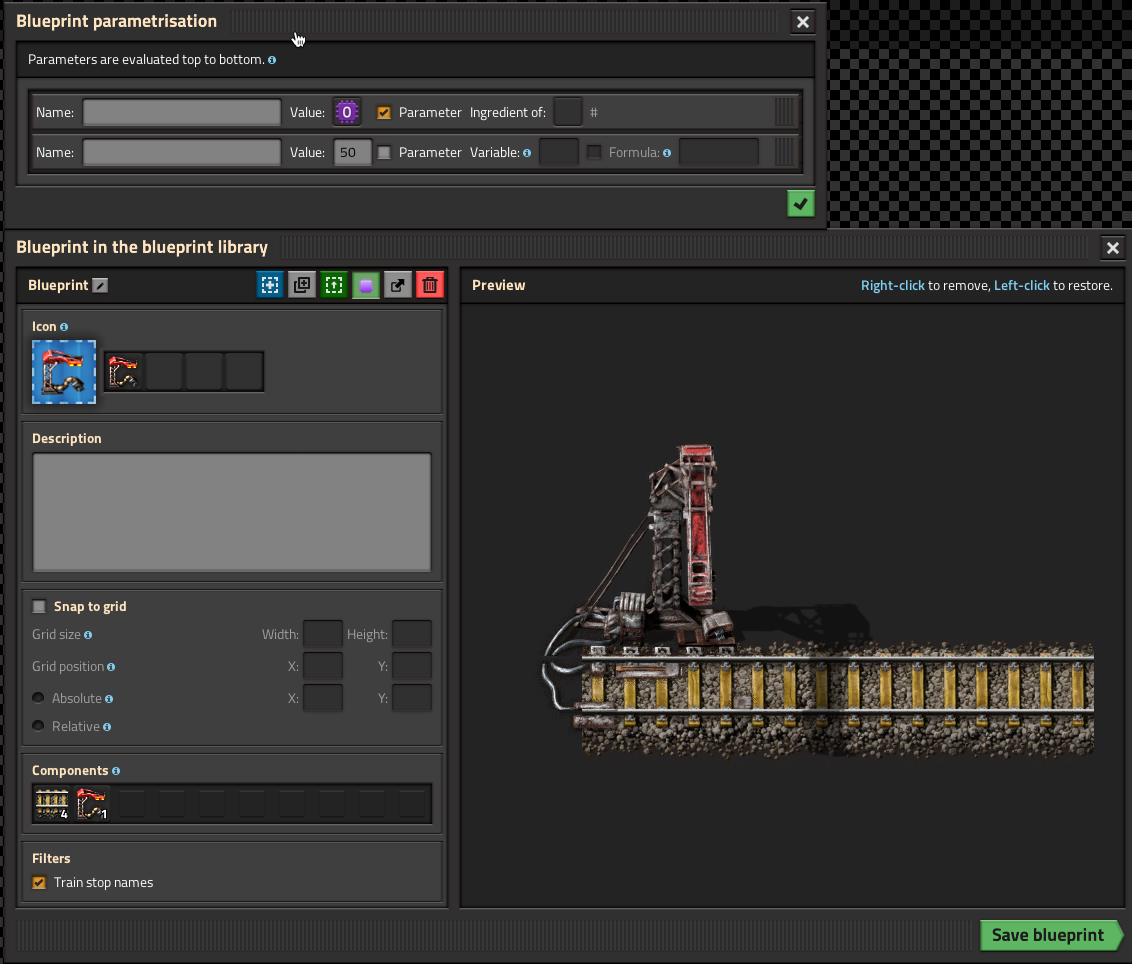Uncheck Parameter checkbox in first row
Viewport: 1132px width, 964px height.
coord(384,113)
